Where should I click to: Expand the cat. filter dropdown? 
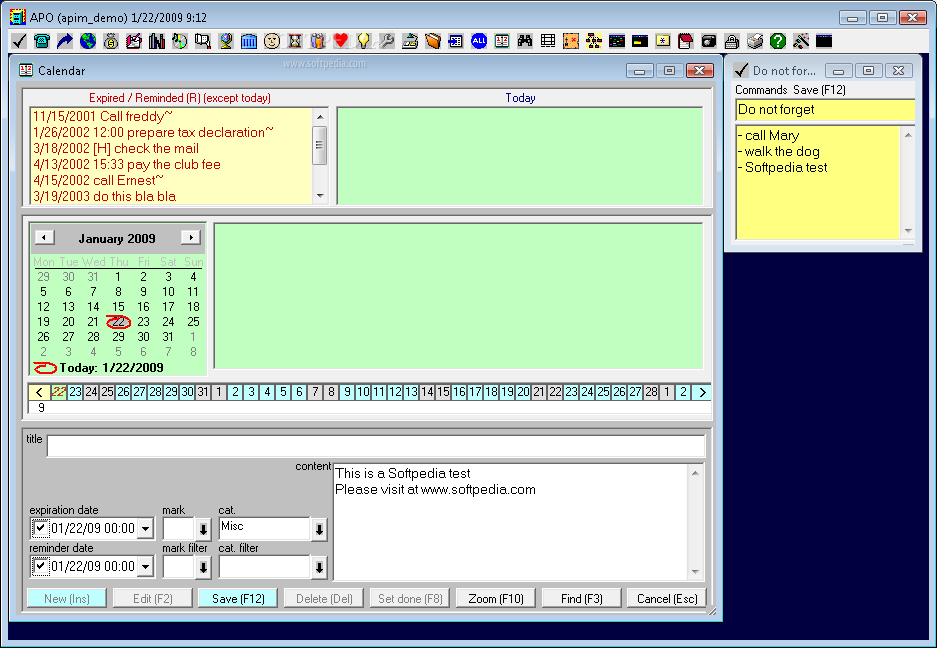[319, 567]
